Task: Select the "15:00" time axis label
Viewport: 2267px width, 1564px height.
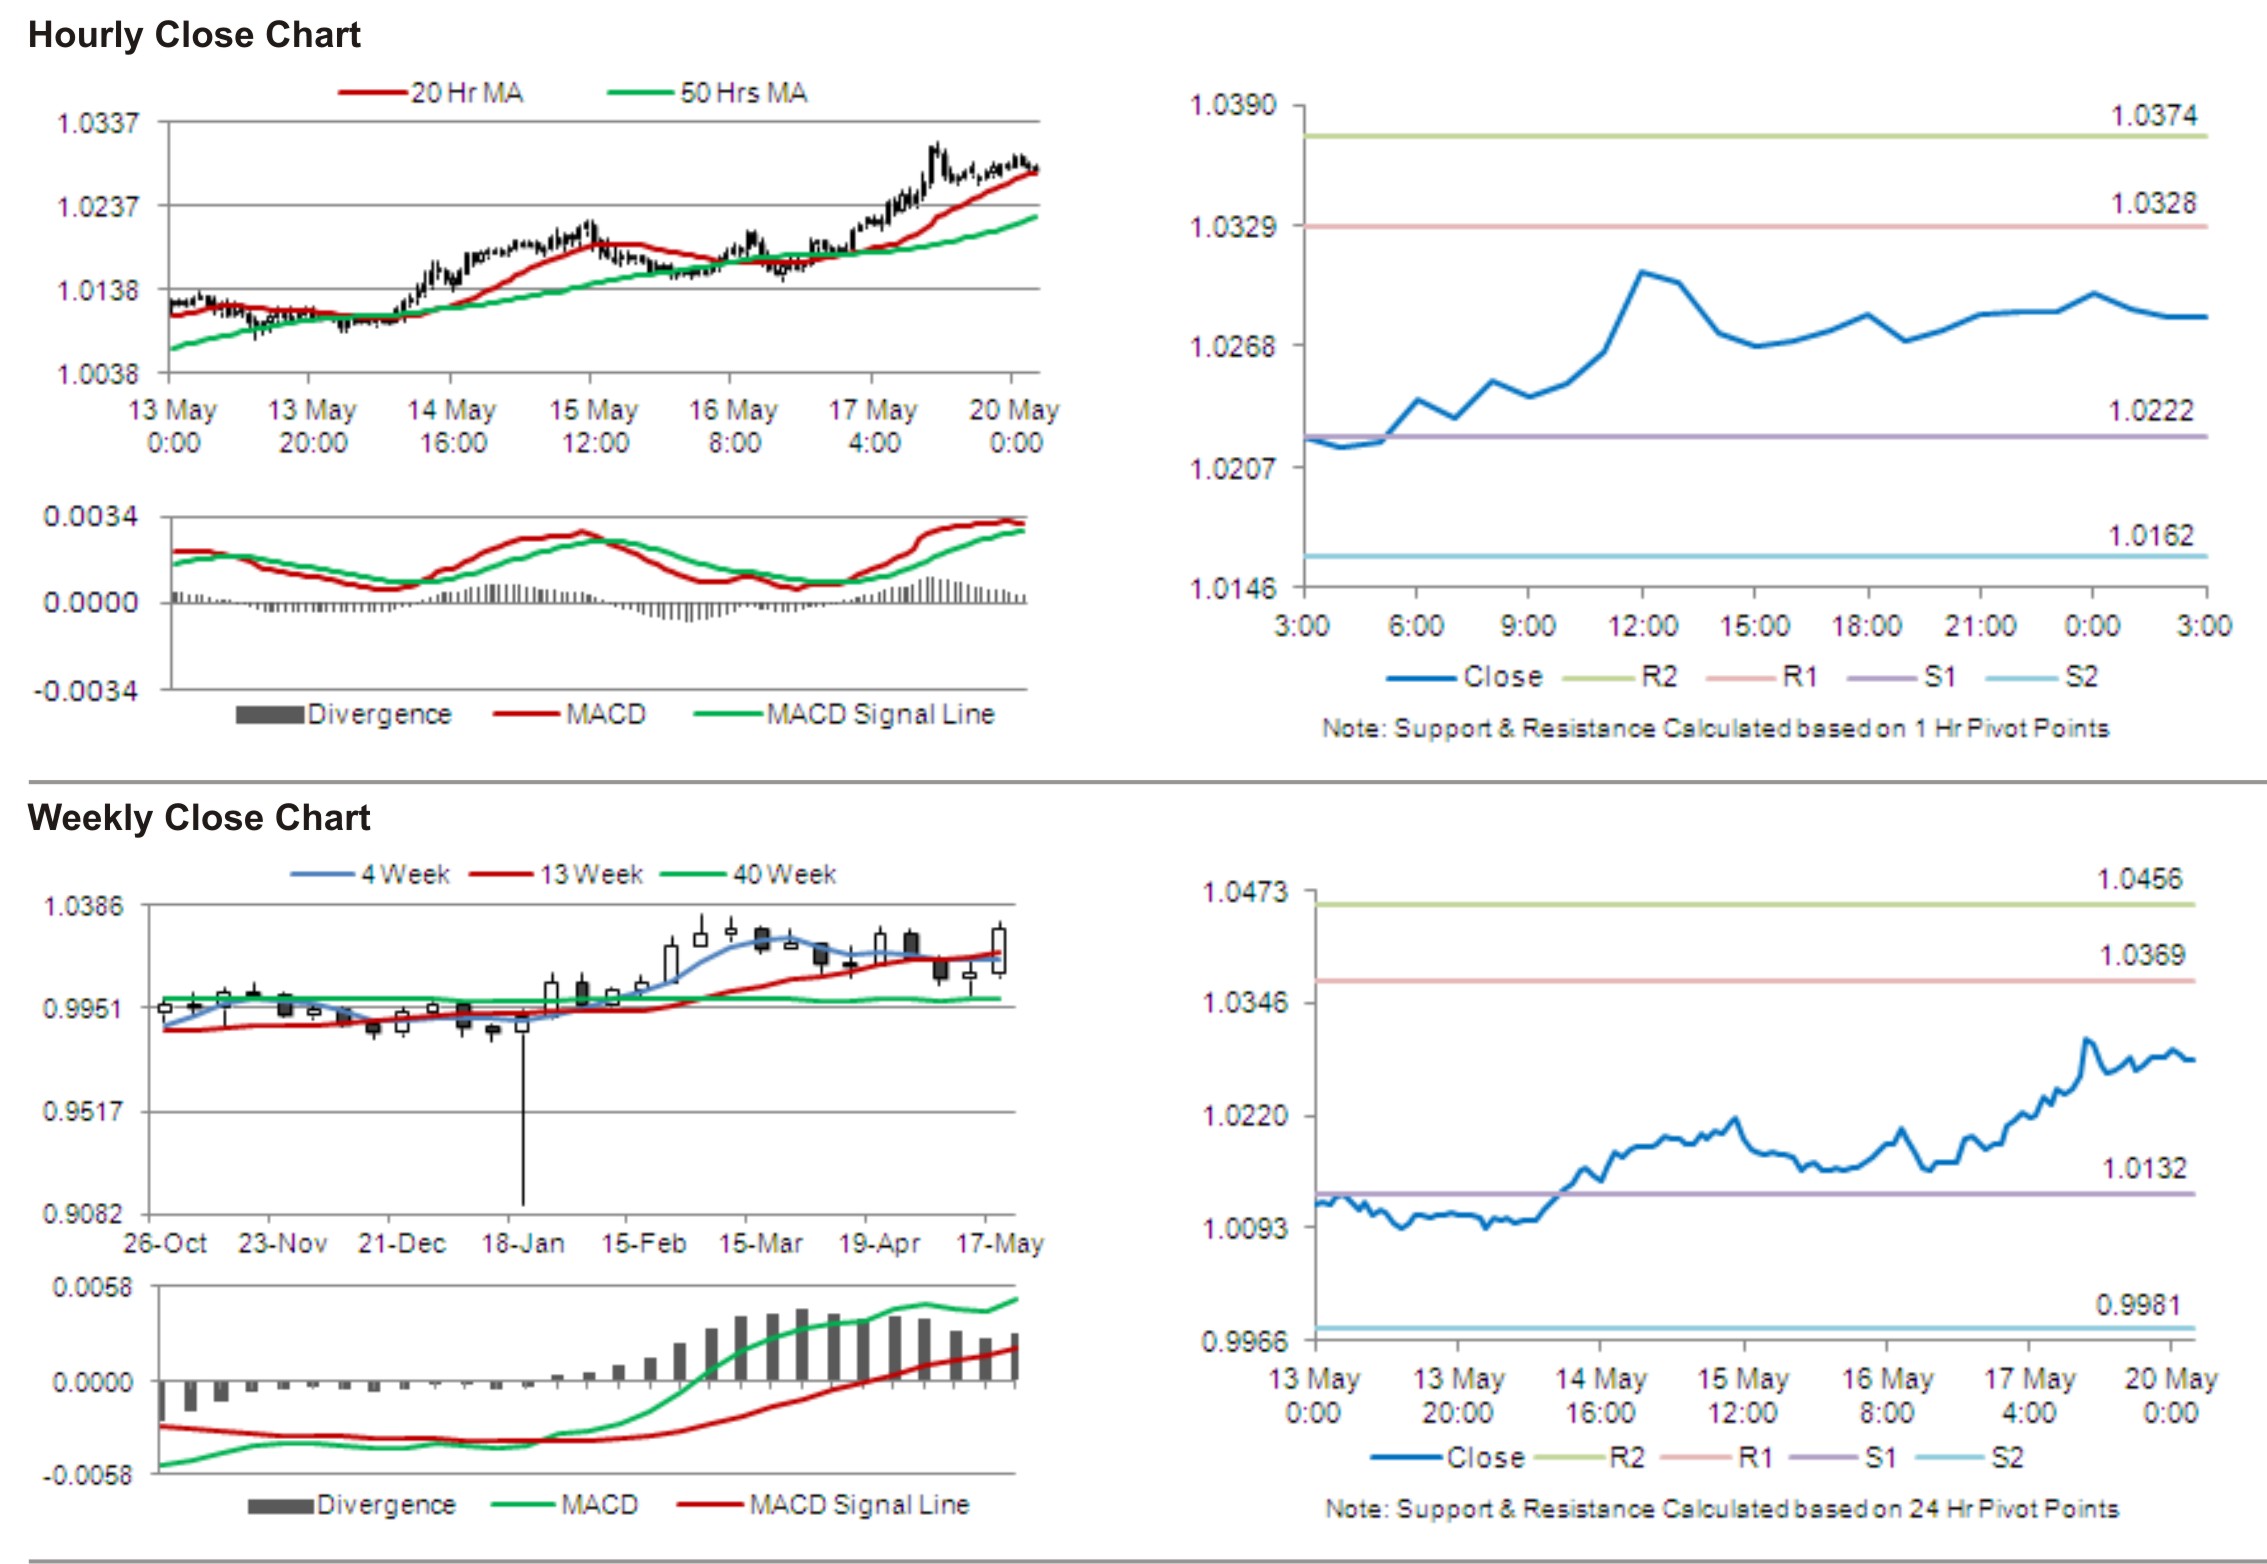Action: pyautogui.click(x=1755, y=627)
